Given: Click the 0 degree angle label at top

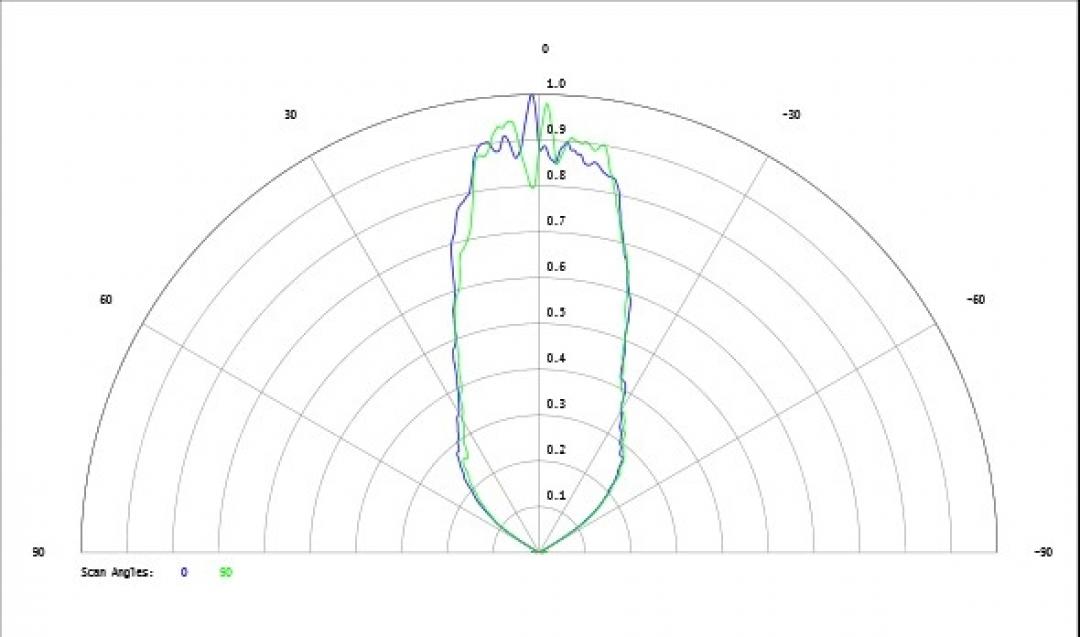Looking at the screenshot, I should 545,49.
